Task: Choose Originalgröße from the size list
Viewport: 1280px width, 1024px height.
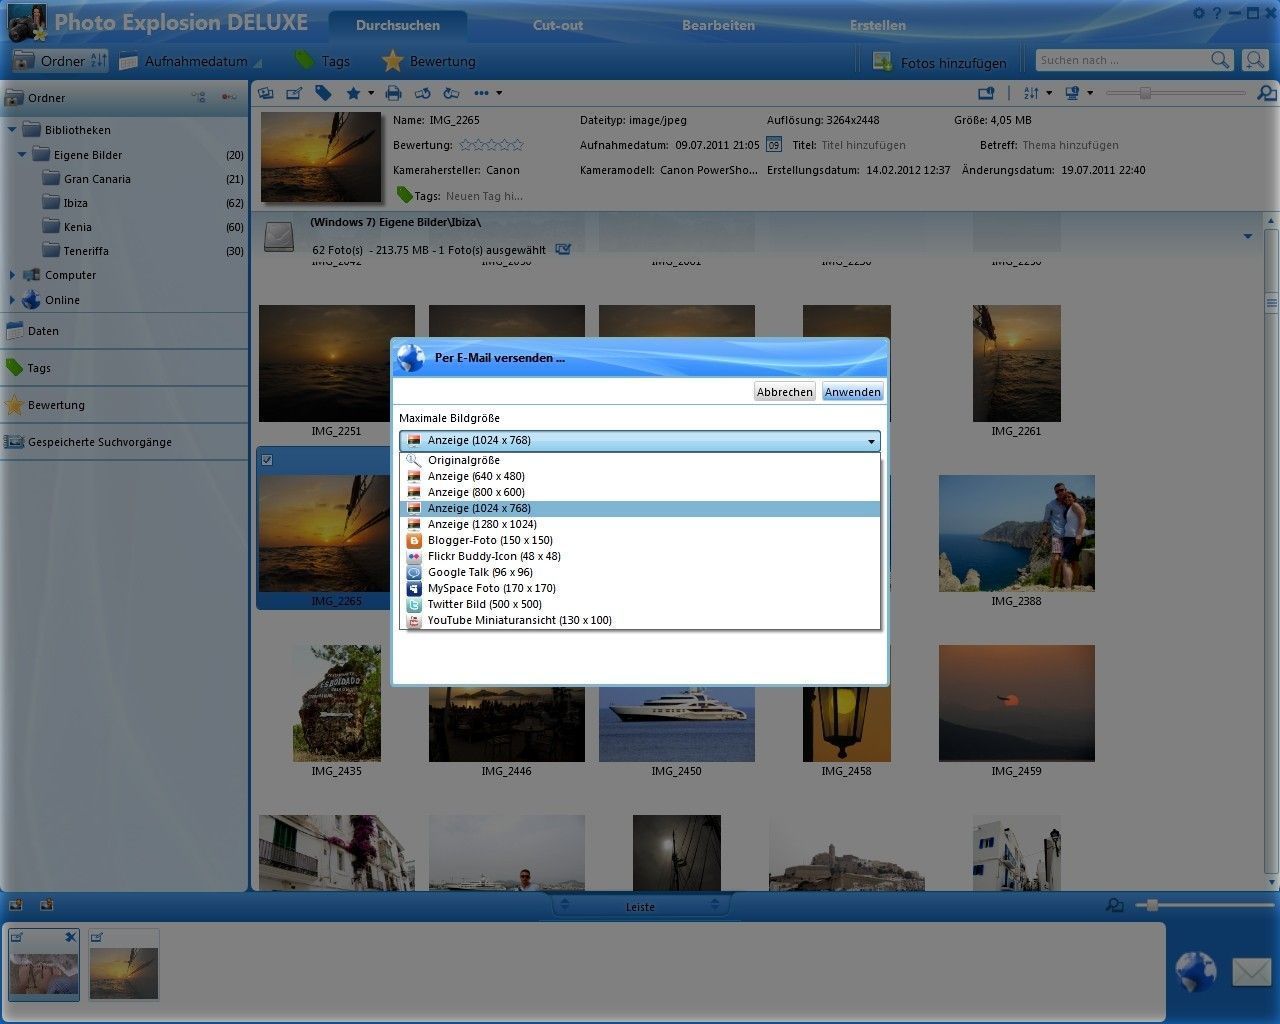Action: (x=463, y=460)
